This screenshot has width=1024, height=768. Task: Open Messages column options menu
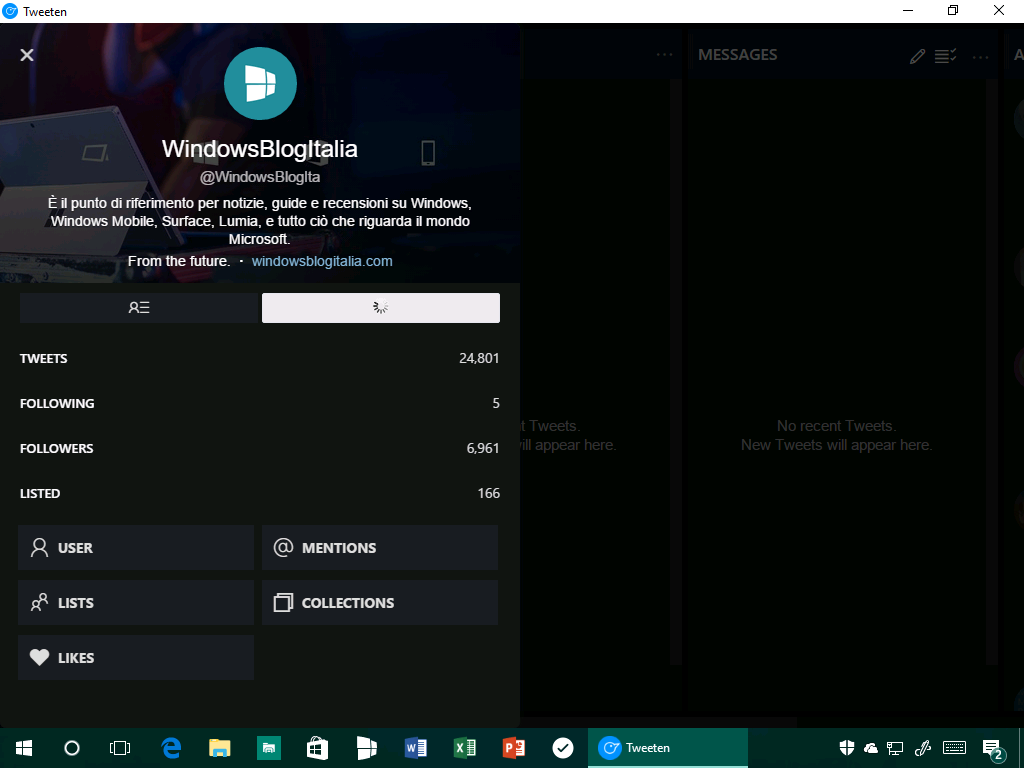click(980, 57)
